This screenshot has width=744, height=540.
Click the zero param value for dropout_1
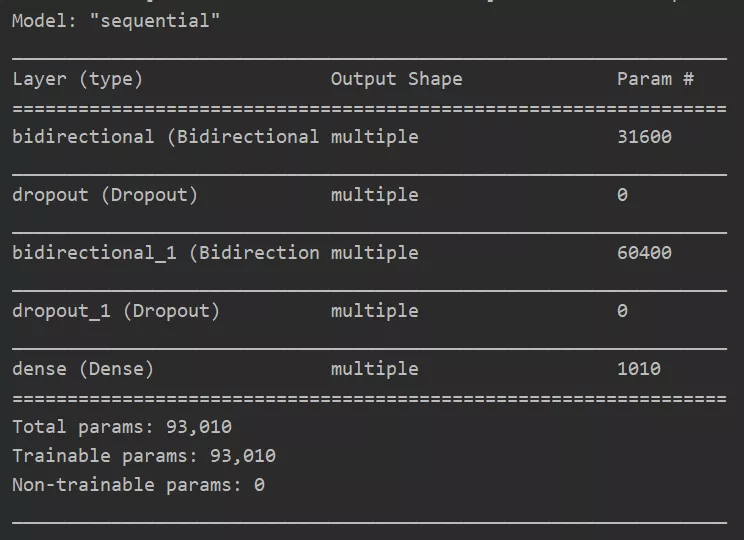click(623, 311)
